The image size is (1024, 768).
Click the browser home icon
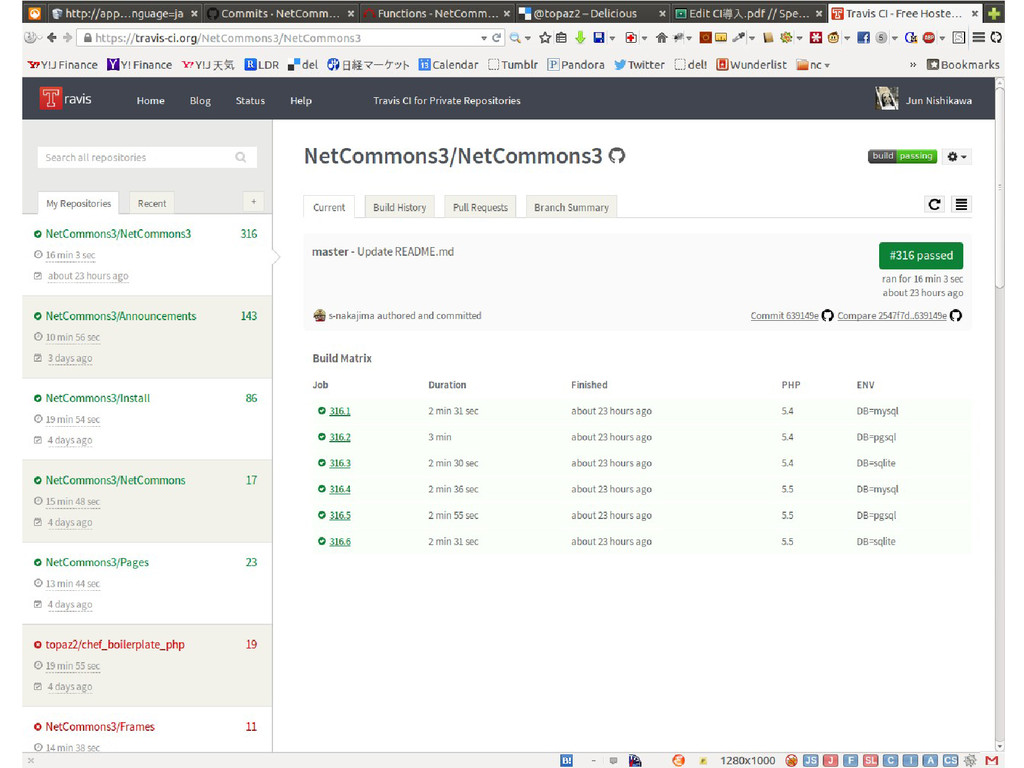tap(662, 38)
